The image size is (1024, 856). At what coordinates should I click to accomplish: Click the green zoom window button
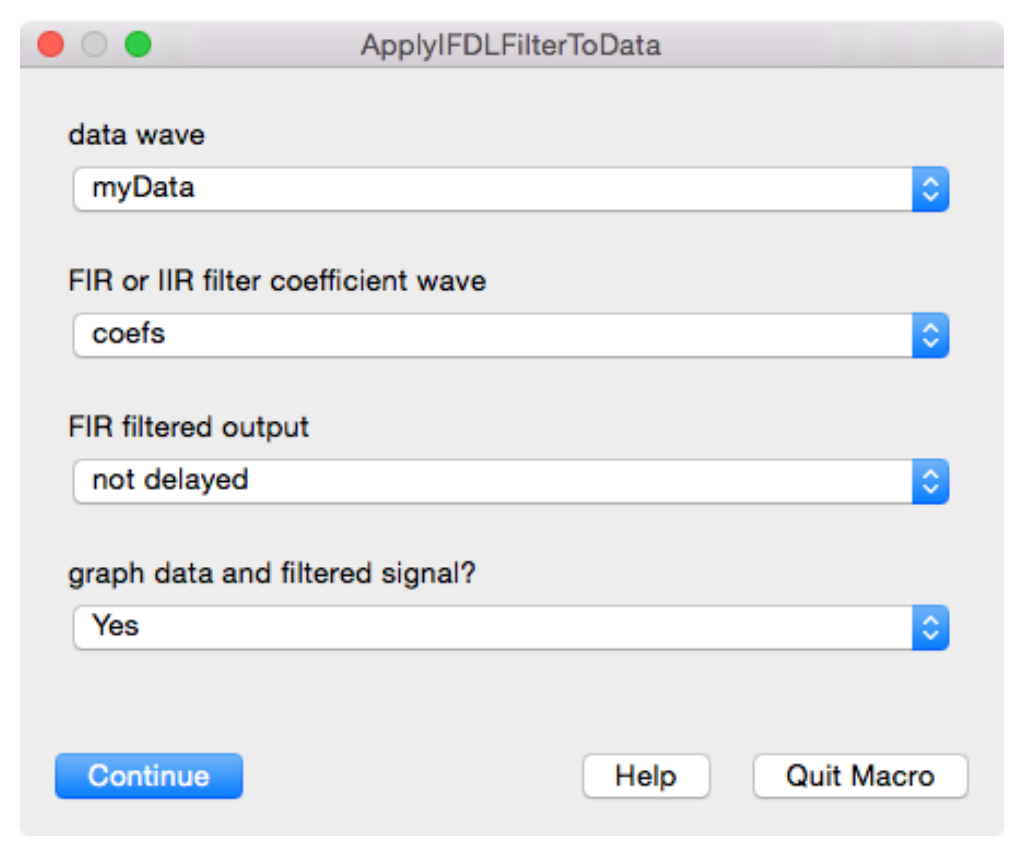(138, 45)
